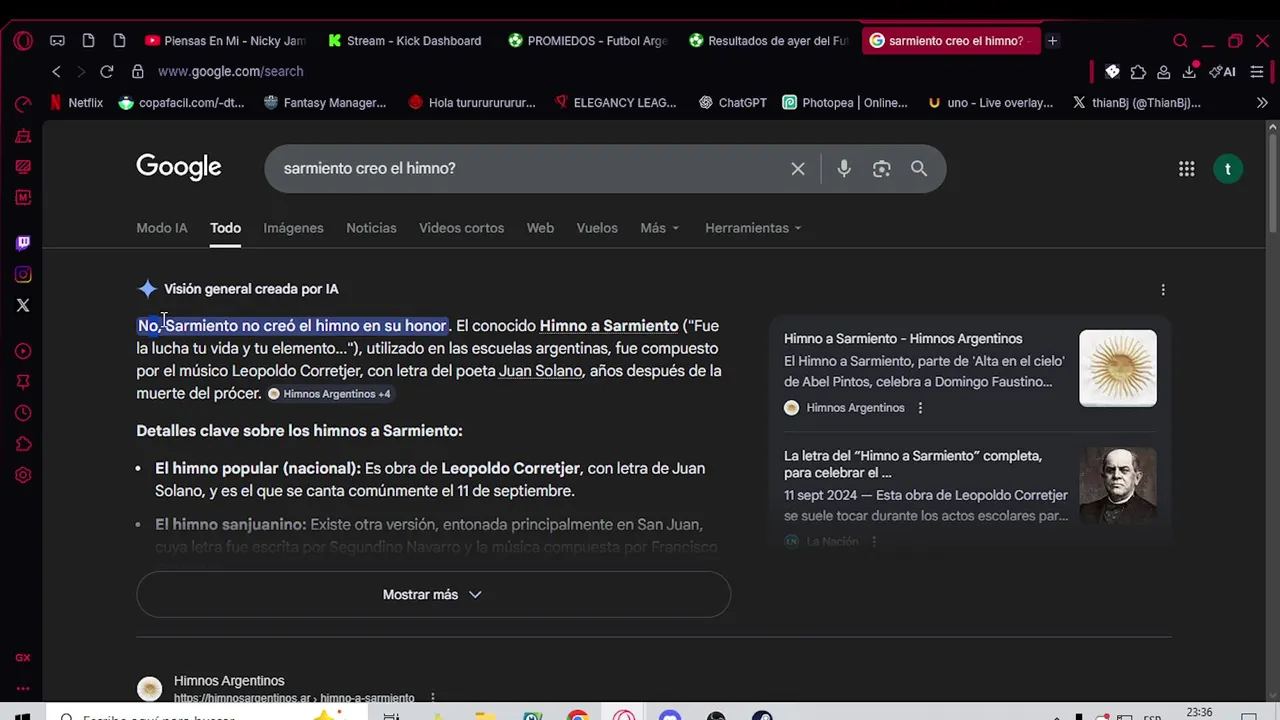Open the AI assistant button in toolbar
Viewport: 1280px width, 720px height.
(x=1223, y=72)
